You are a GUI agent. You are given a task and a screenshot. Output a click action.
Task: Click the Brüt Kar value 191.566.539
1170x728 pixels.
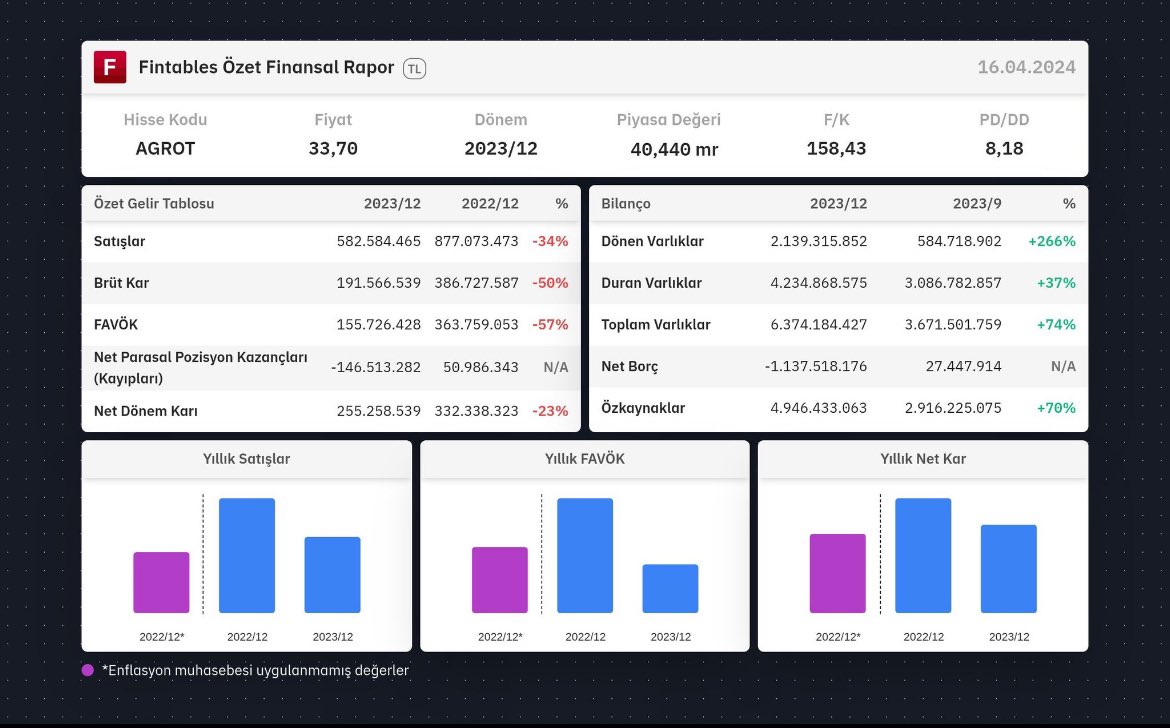(x=378, y=283)
